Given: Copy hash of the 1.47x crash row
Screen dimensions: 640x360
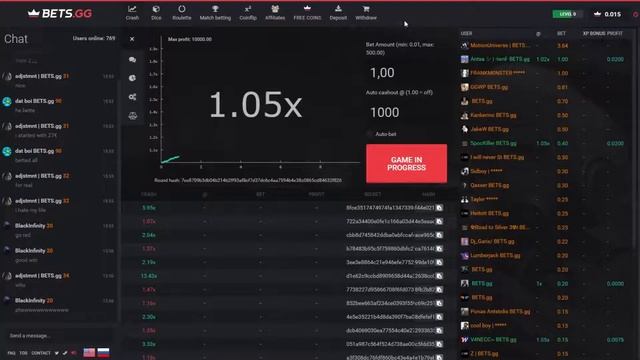Looking at the screenshot, I should click(439, 289).
